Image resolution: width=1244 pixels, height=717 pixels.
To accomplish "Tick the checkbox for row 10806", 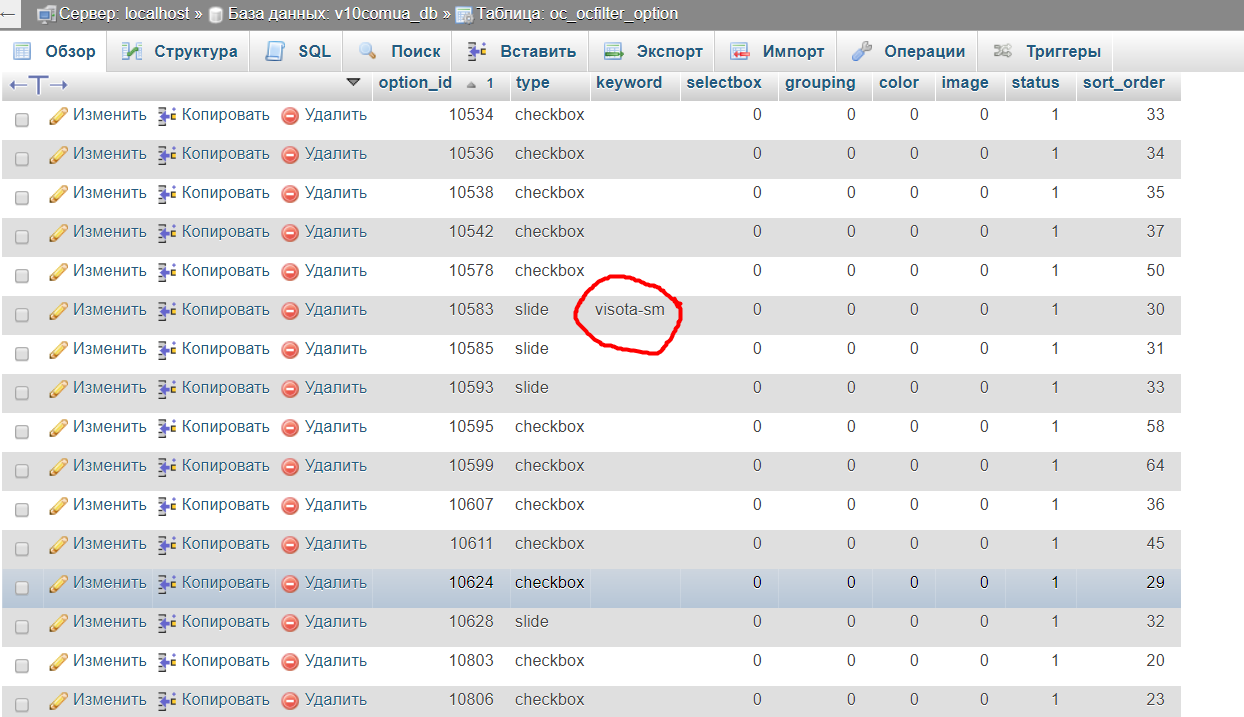I will pyautogui.click(x=22, y=705).
